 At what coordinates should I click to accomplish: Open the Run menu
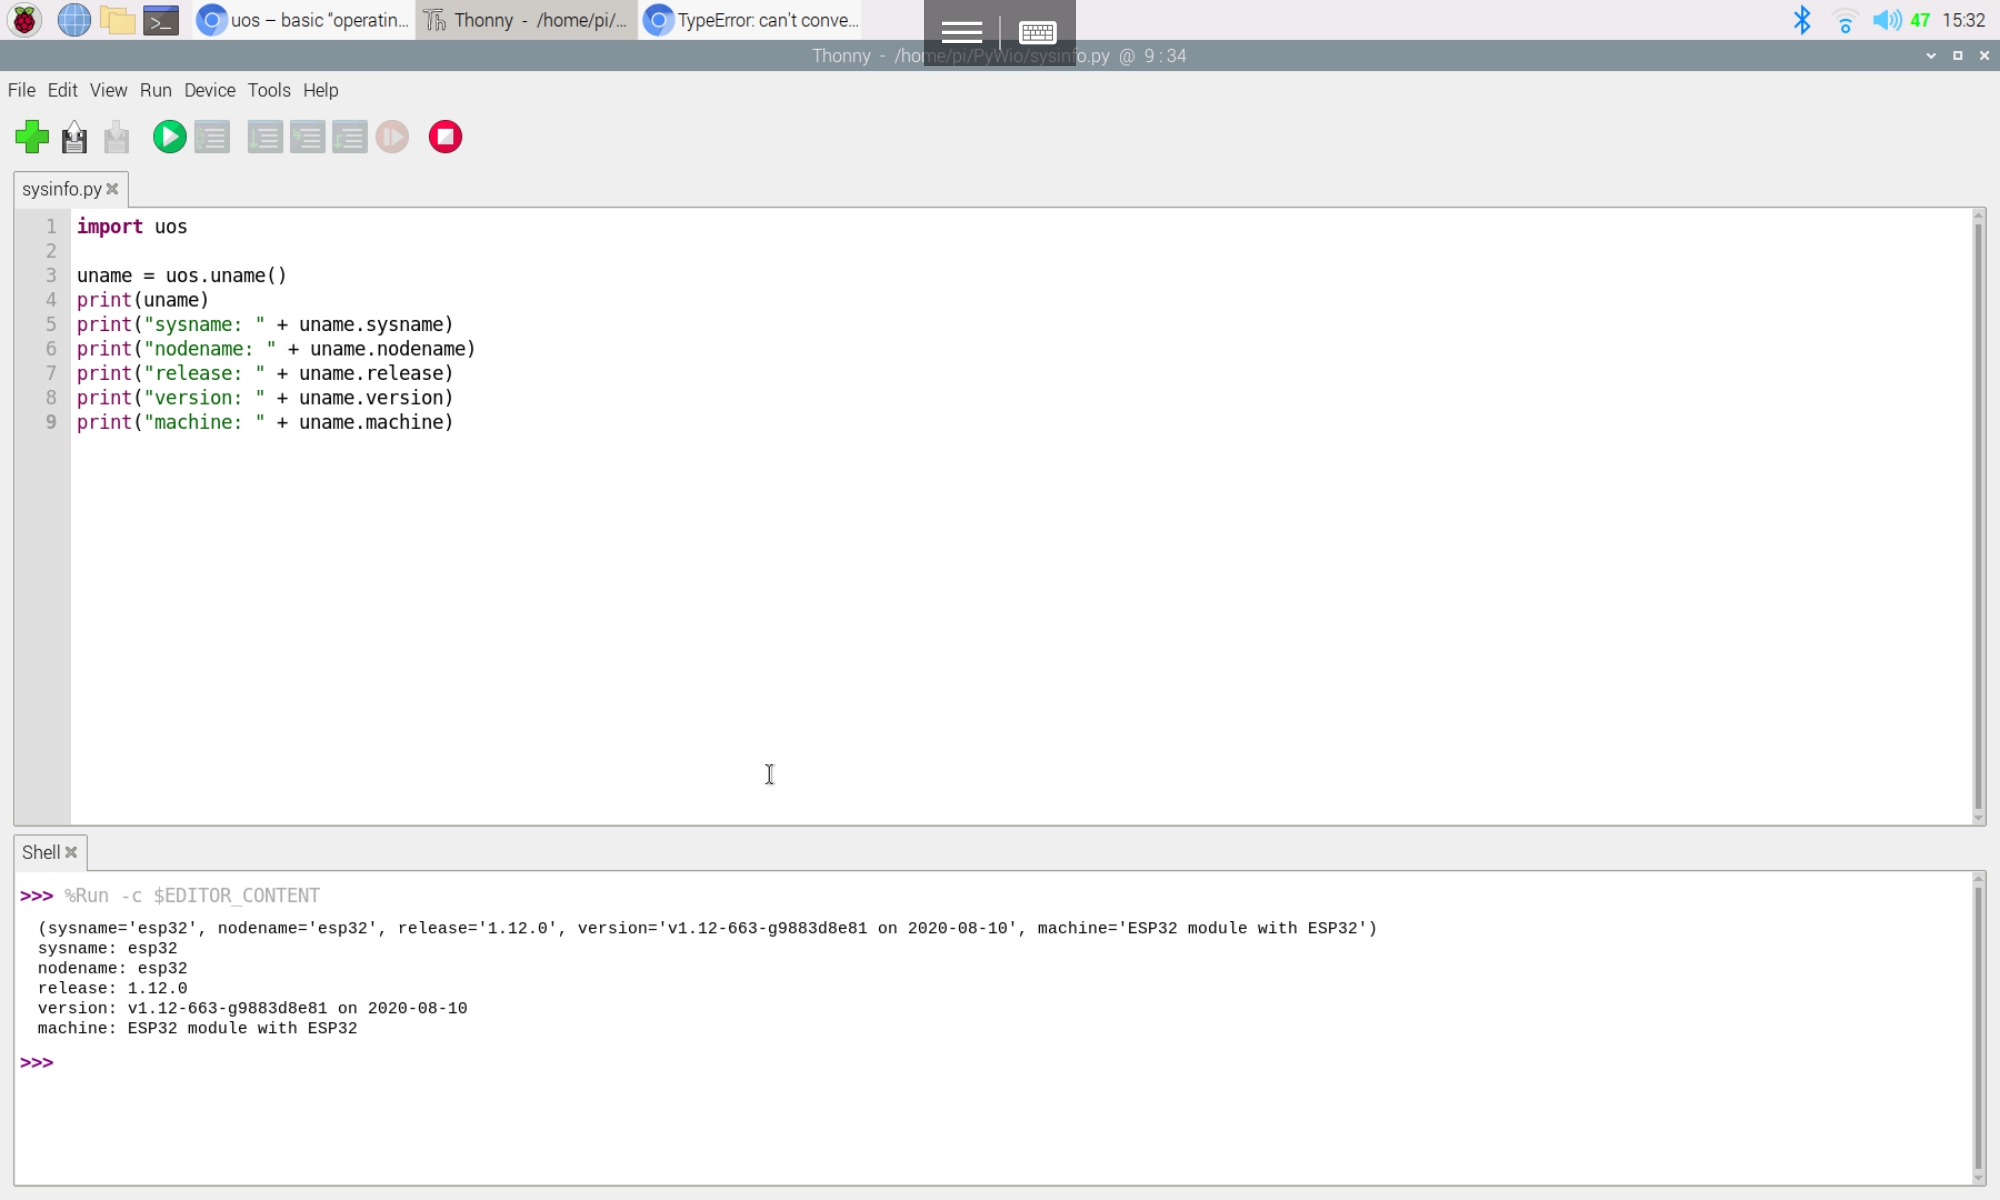pos(155,90)
